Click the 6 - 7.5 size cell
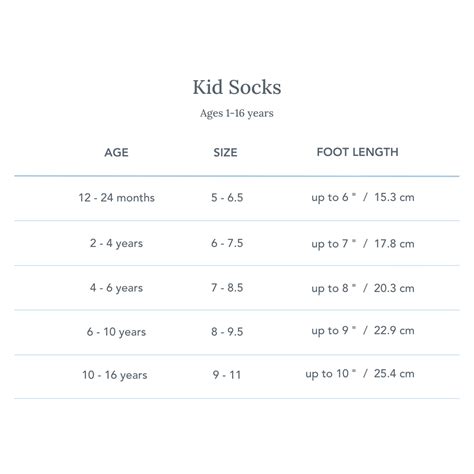474x474 pixels. click(x=227, y=243)
